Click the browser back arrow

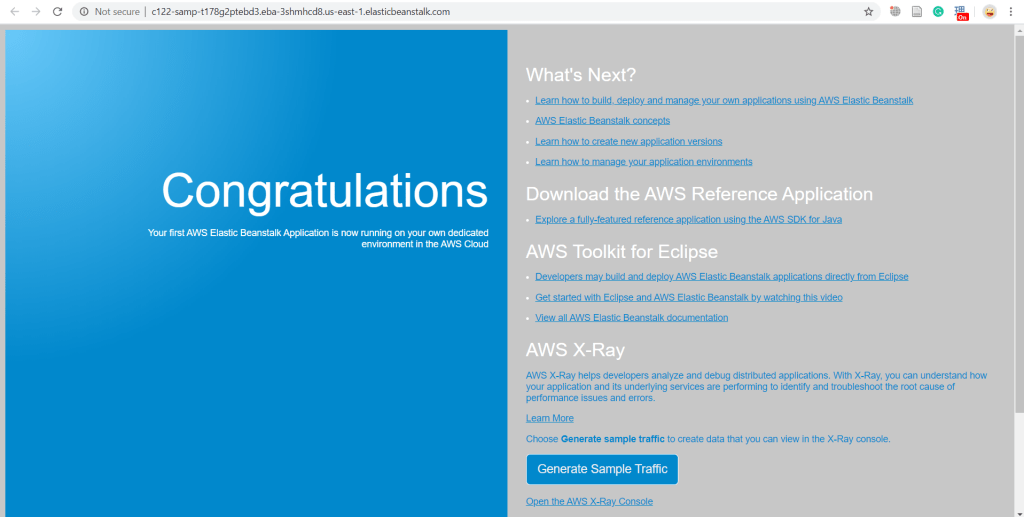14,12
